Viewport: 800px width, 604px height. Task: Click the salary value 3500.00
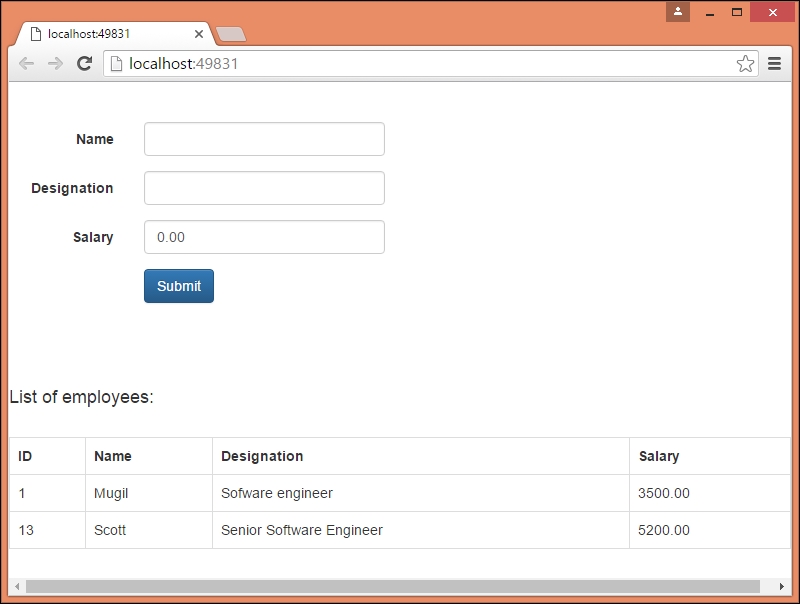[664, 493]
